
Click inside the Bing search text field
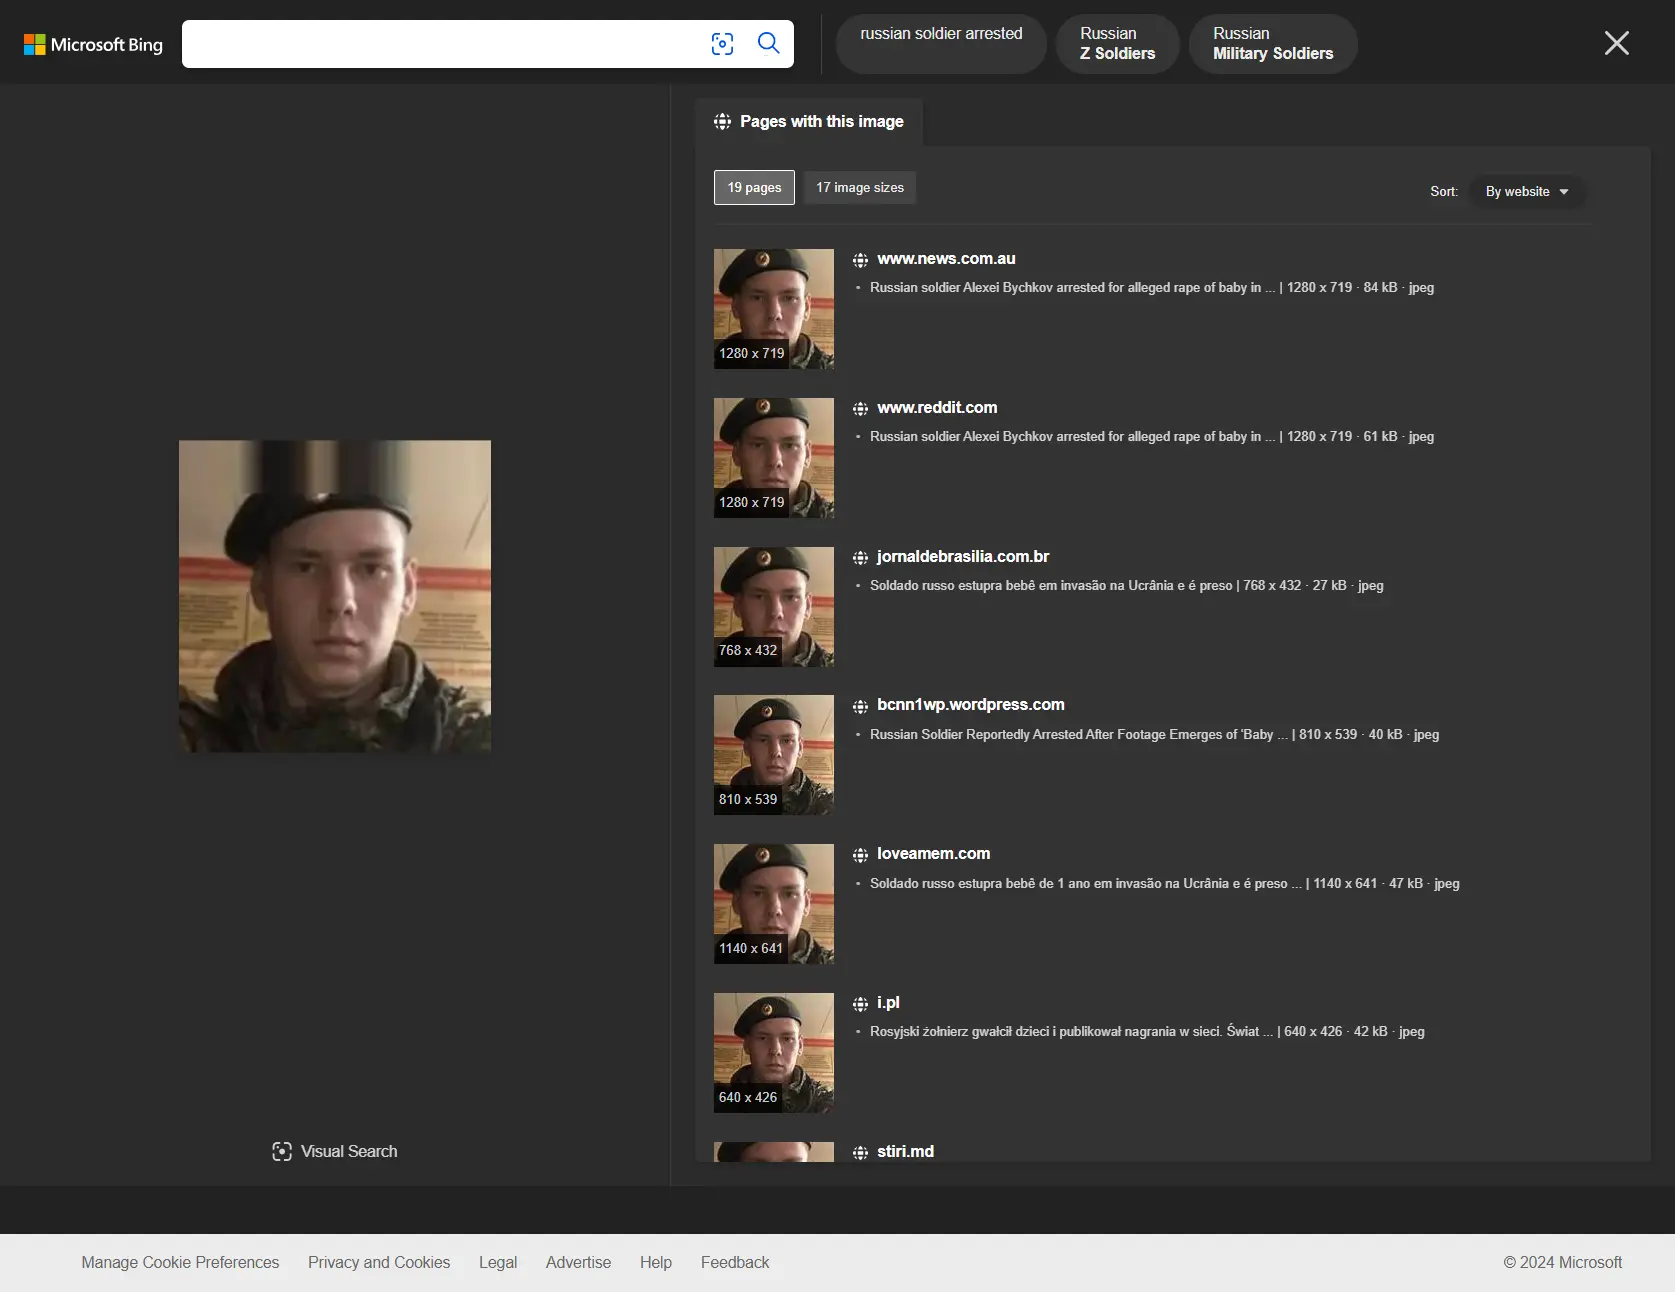click(x=440, y=44)
